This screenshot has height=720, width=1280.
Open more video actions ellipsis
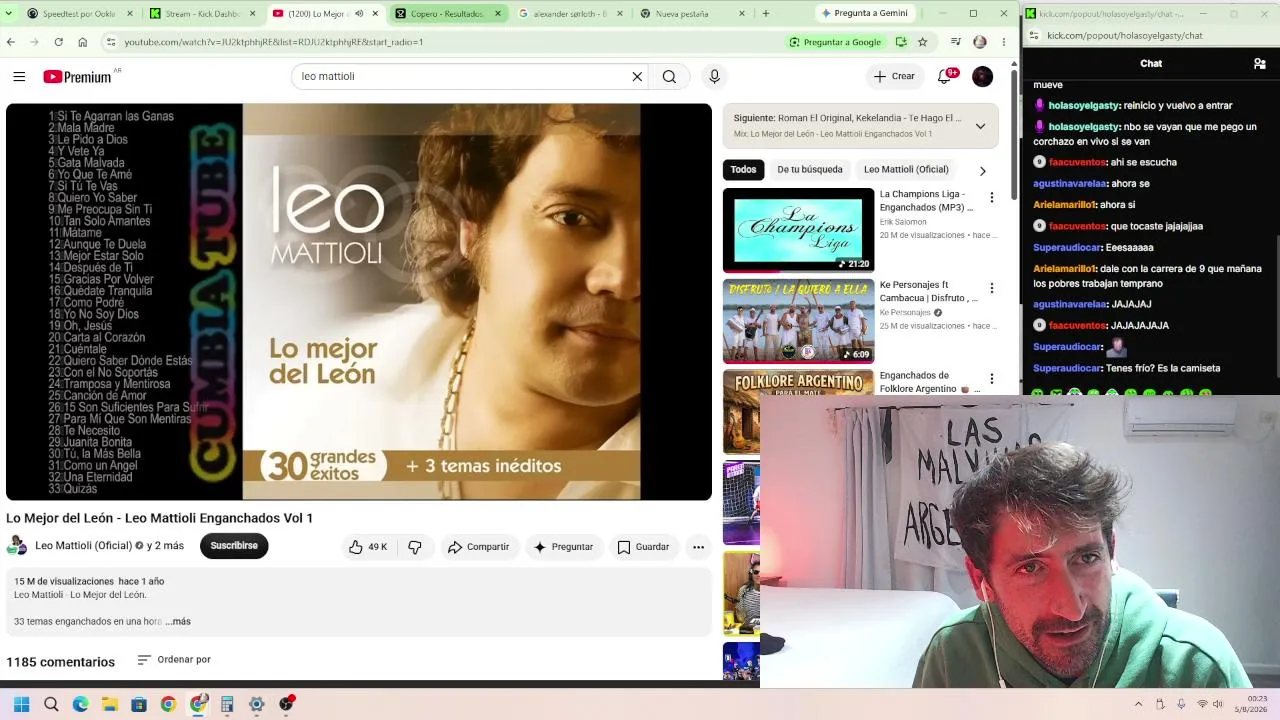[x=699, y=547]
